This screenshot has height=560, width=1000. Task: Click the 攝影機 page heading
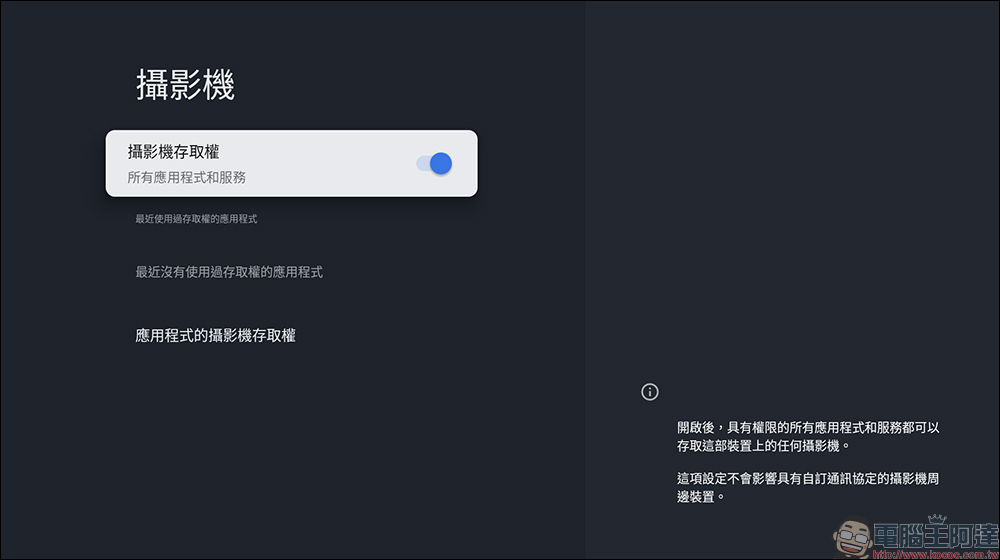click(x=185, y=86)
